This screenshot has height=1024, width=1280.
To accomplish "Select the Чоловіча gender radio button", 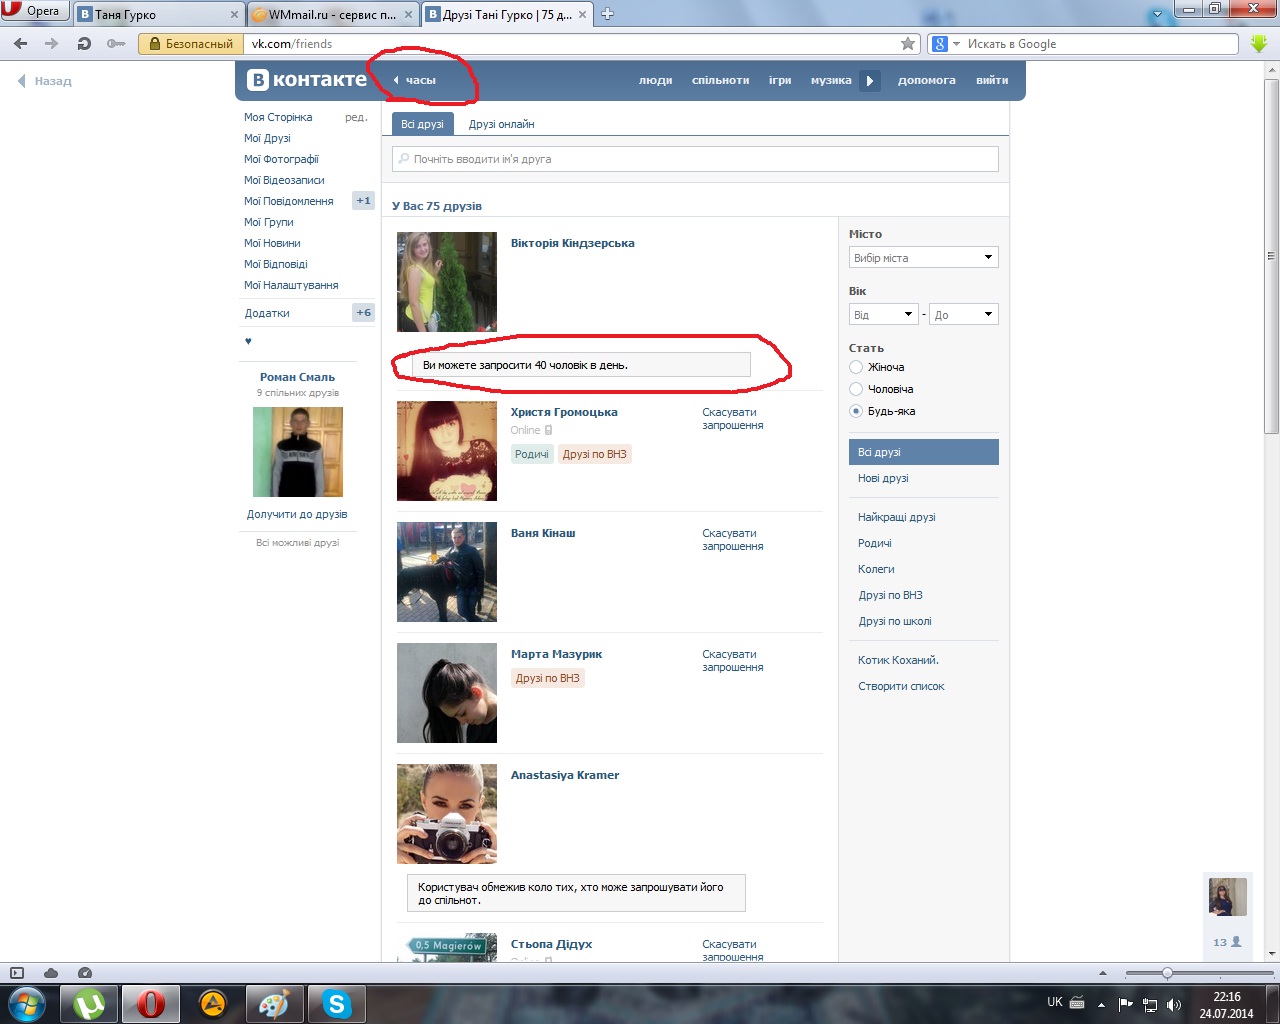I will pyautogui.click(x=856, y=389).
